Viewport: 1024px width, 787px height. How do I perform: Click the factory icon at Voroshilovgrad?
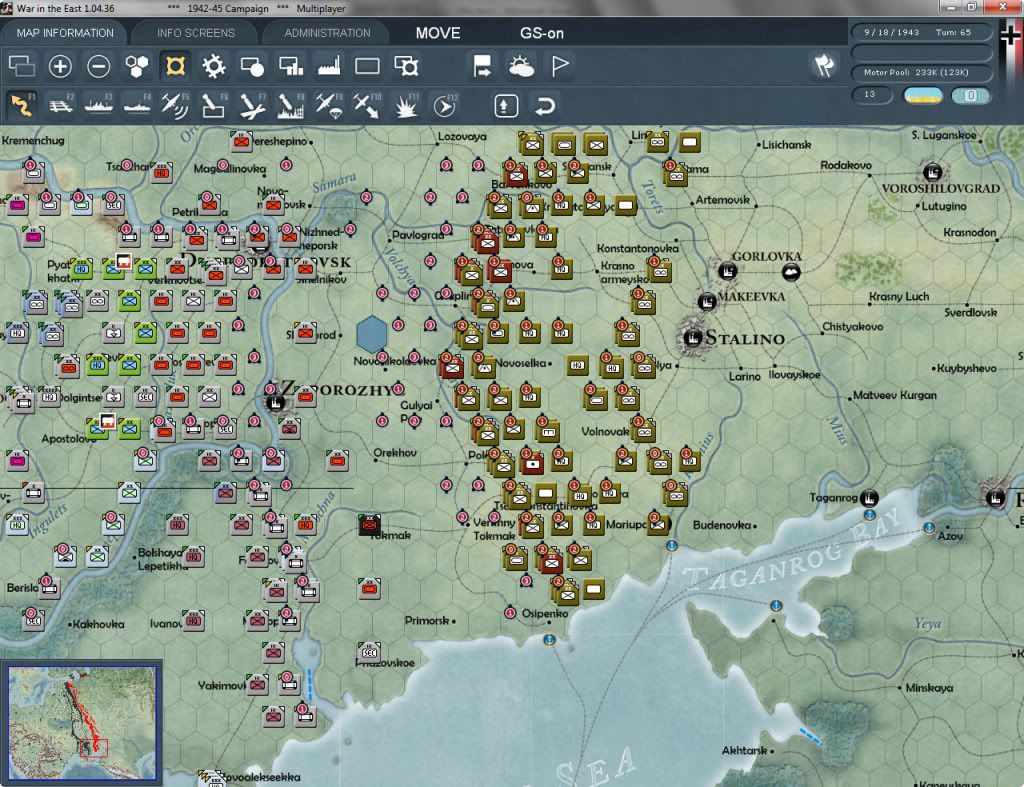933,172
